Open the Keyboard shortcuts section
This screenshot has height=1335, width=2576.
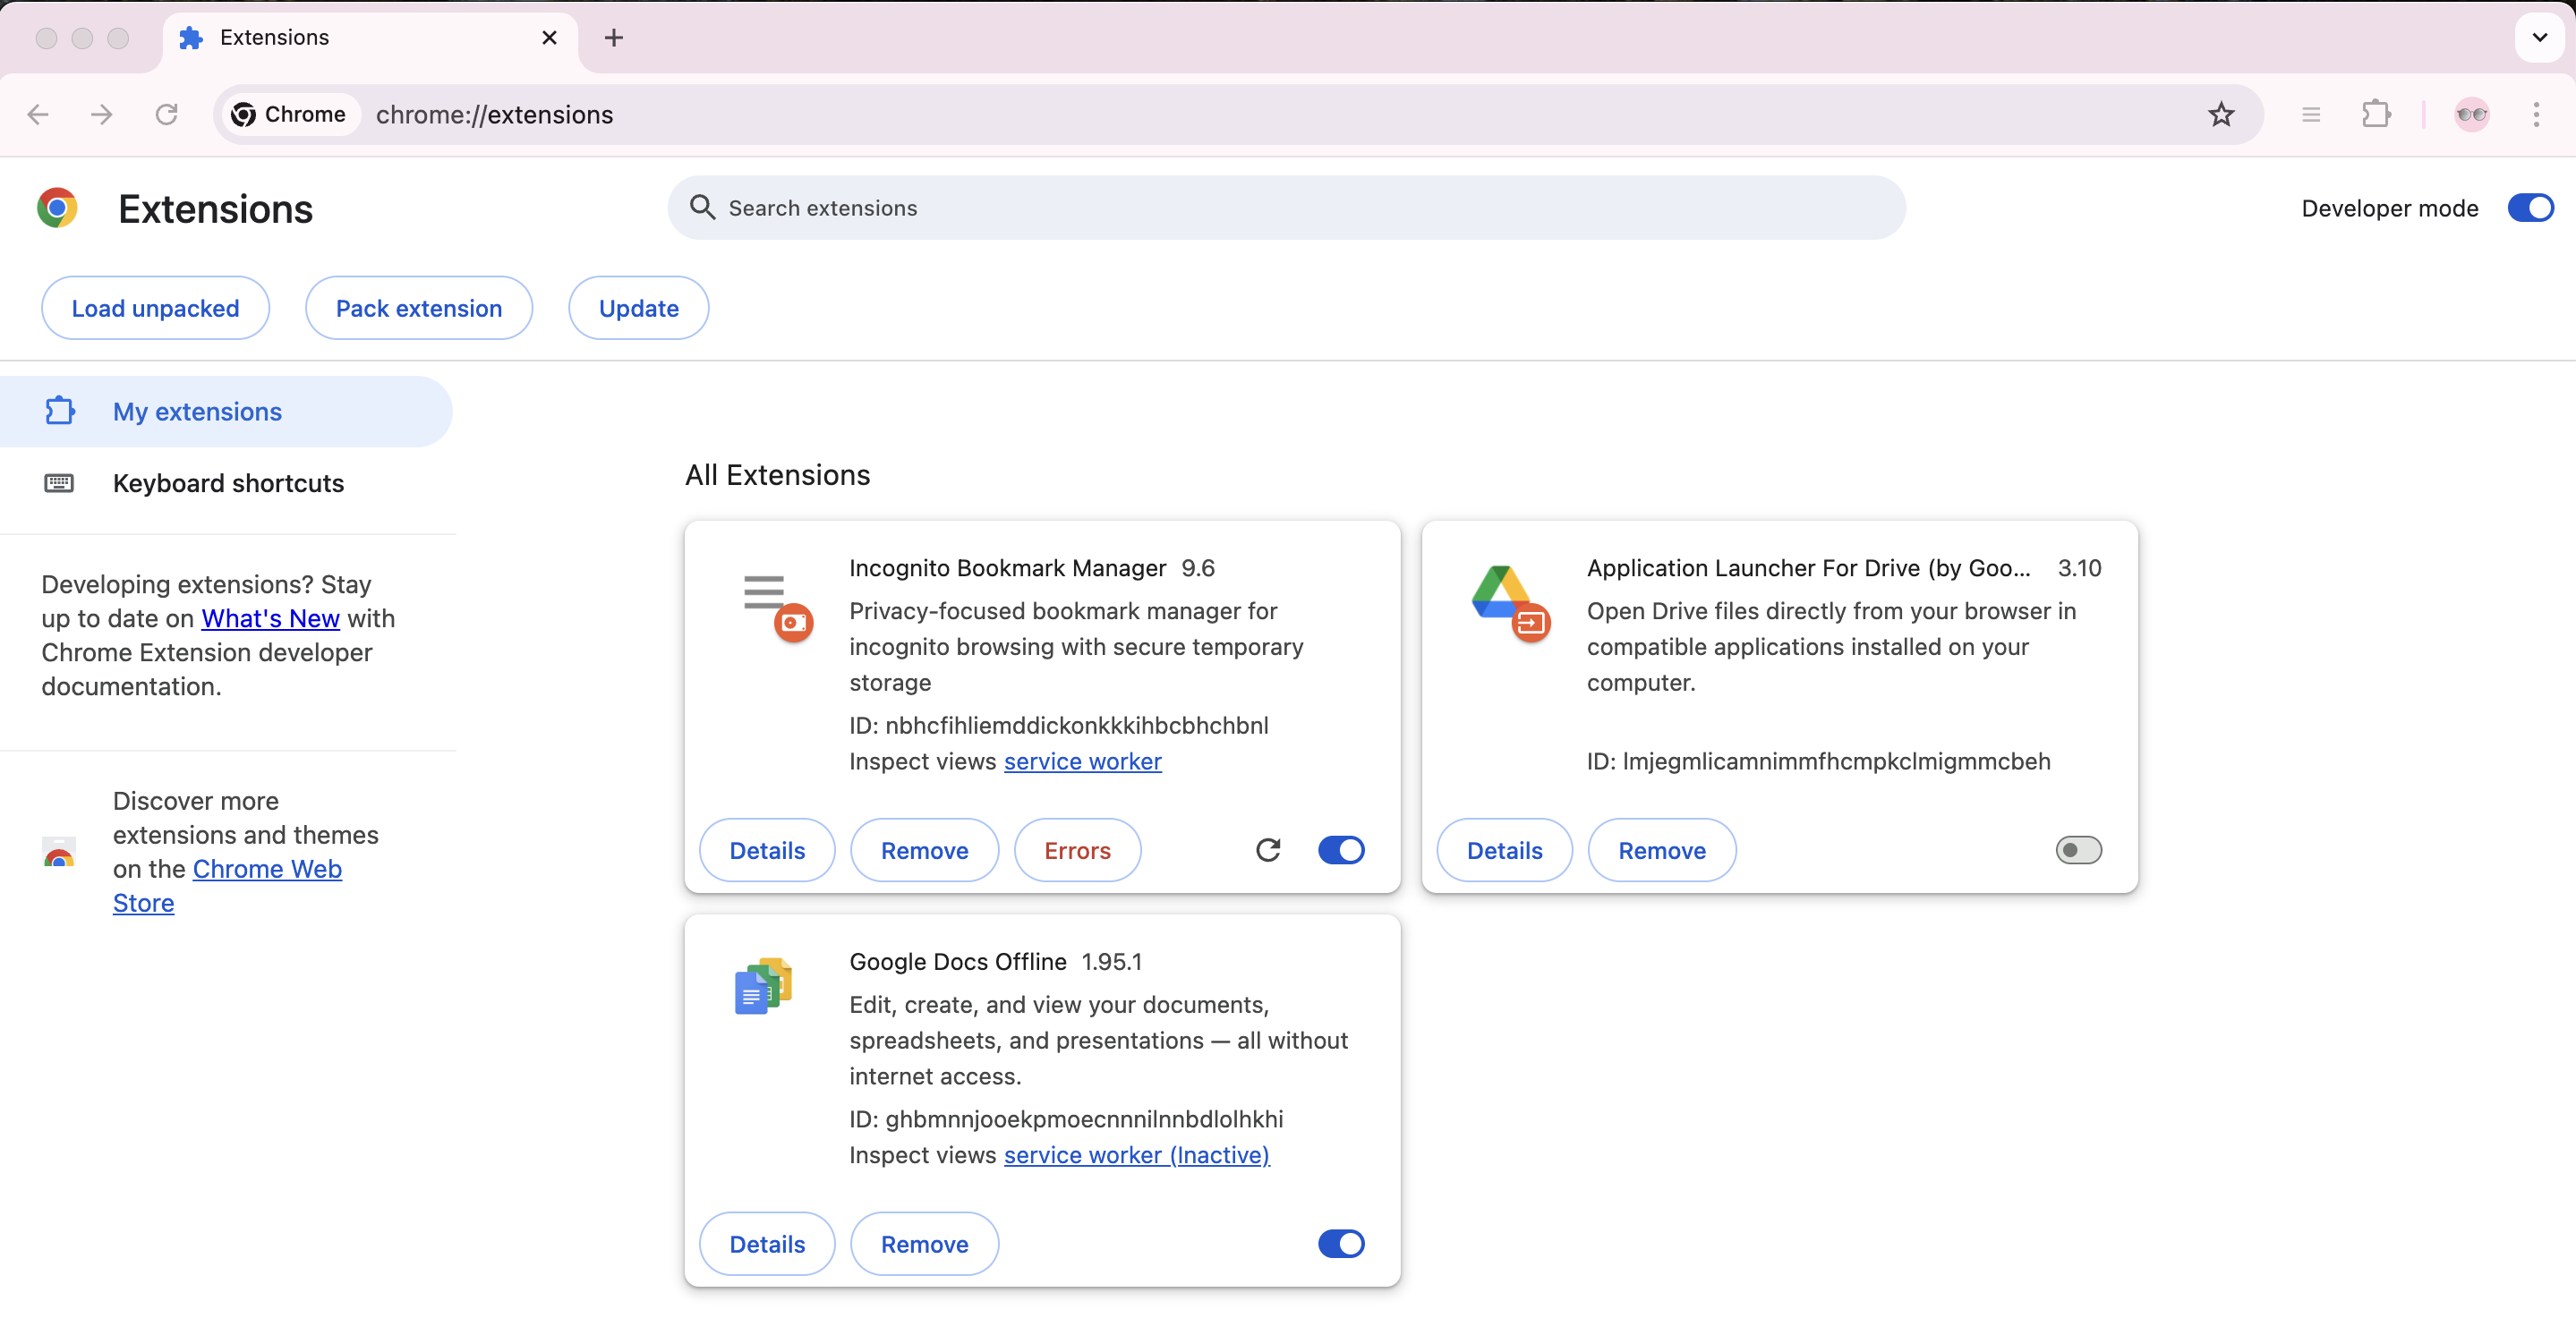tap(228, 483)
